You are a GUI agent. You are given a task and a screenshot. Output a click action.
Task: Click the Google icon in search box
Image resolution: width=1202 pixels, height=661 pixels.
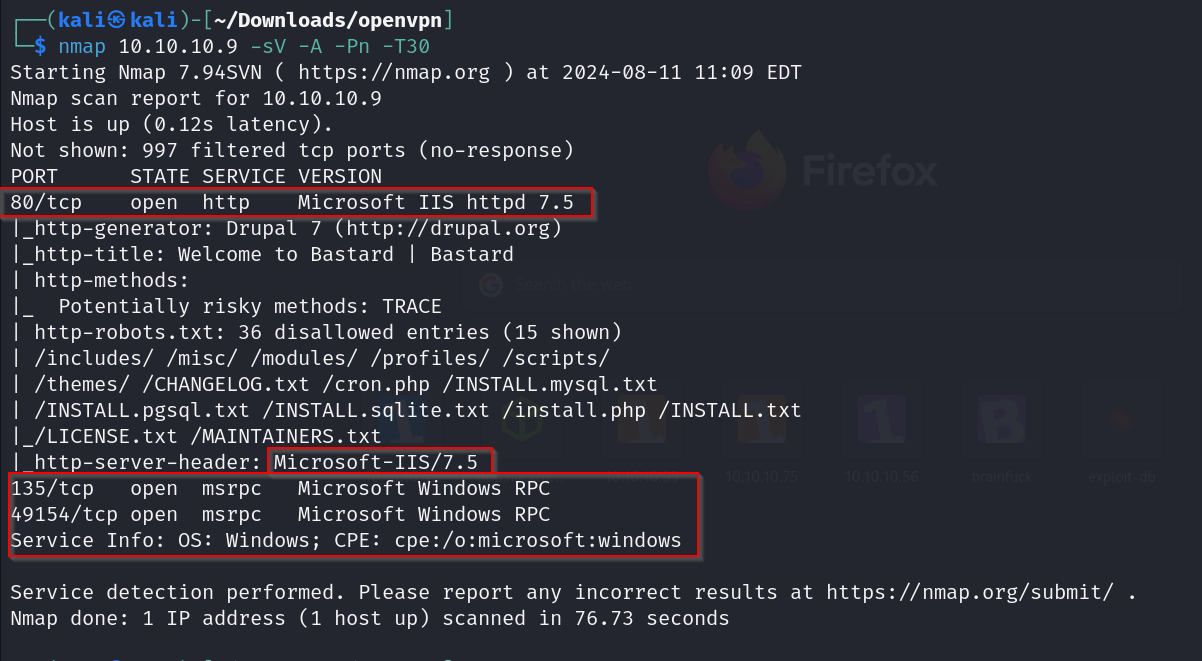490,284
